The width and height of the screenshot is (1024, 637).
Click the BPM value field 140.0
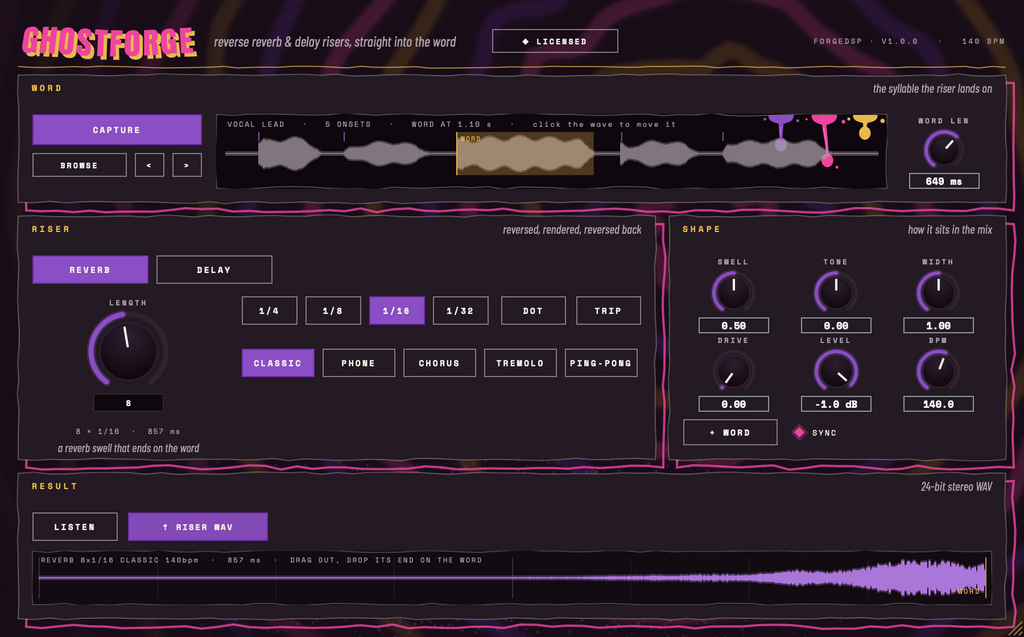938,404
